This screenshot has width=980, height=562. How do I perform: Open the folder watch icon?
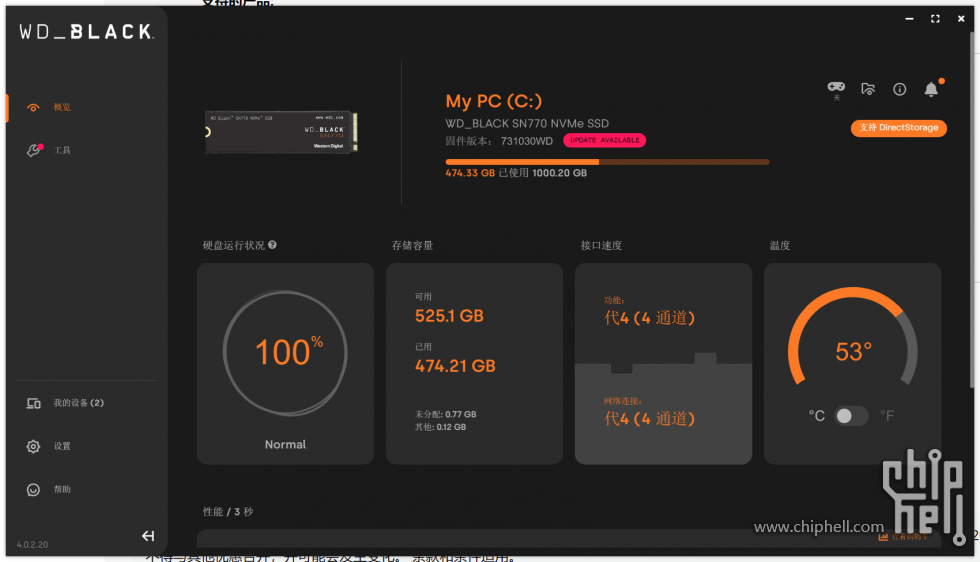coord(868,89)
